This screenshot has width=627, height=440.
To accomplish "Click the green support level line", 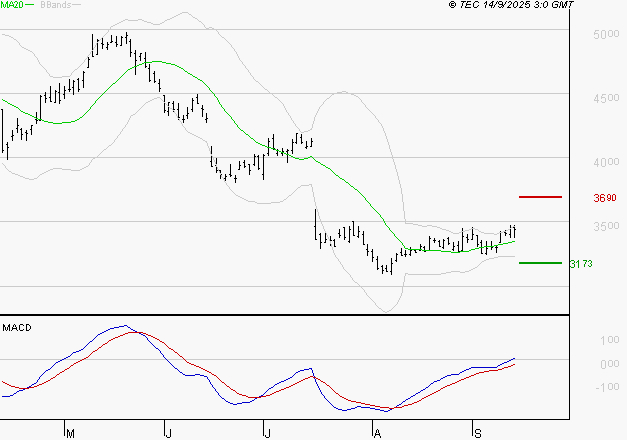I will coord(540,263).
